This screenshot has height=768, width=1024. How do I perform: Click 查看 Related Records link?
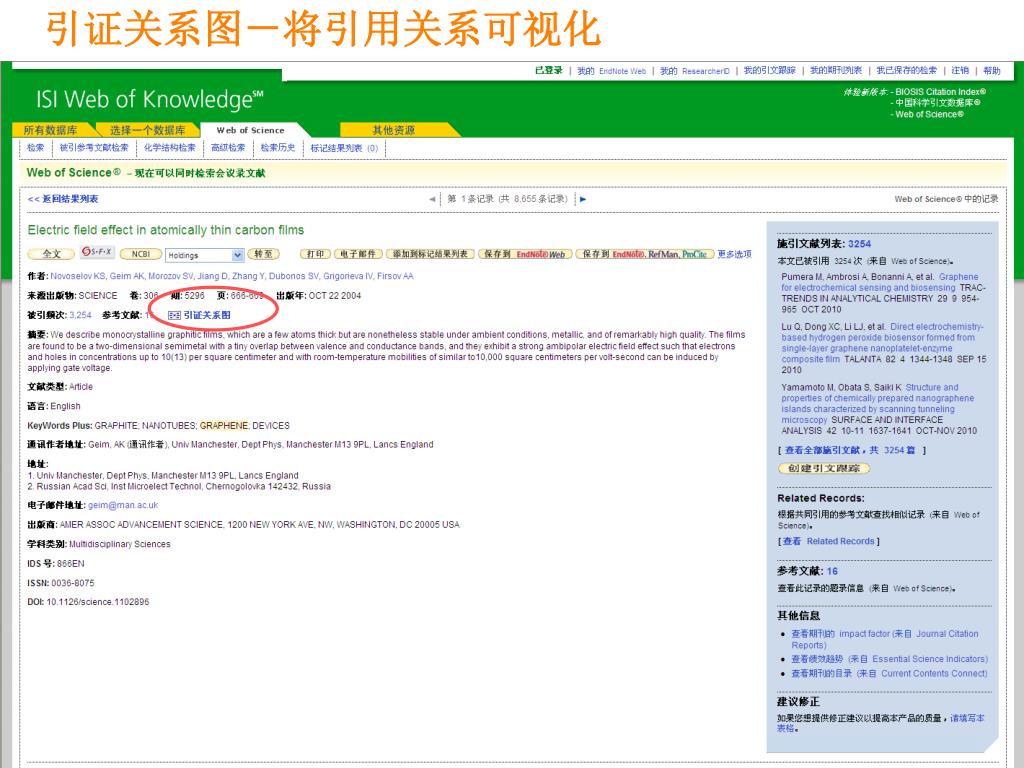point(829,541)
